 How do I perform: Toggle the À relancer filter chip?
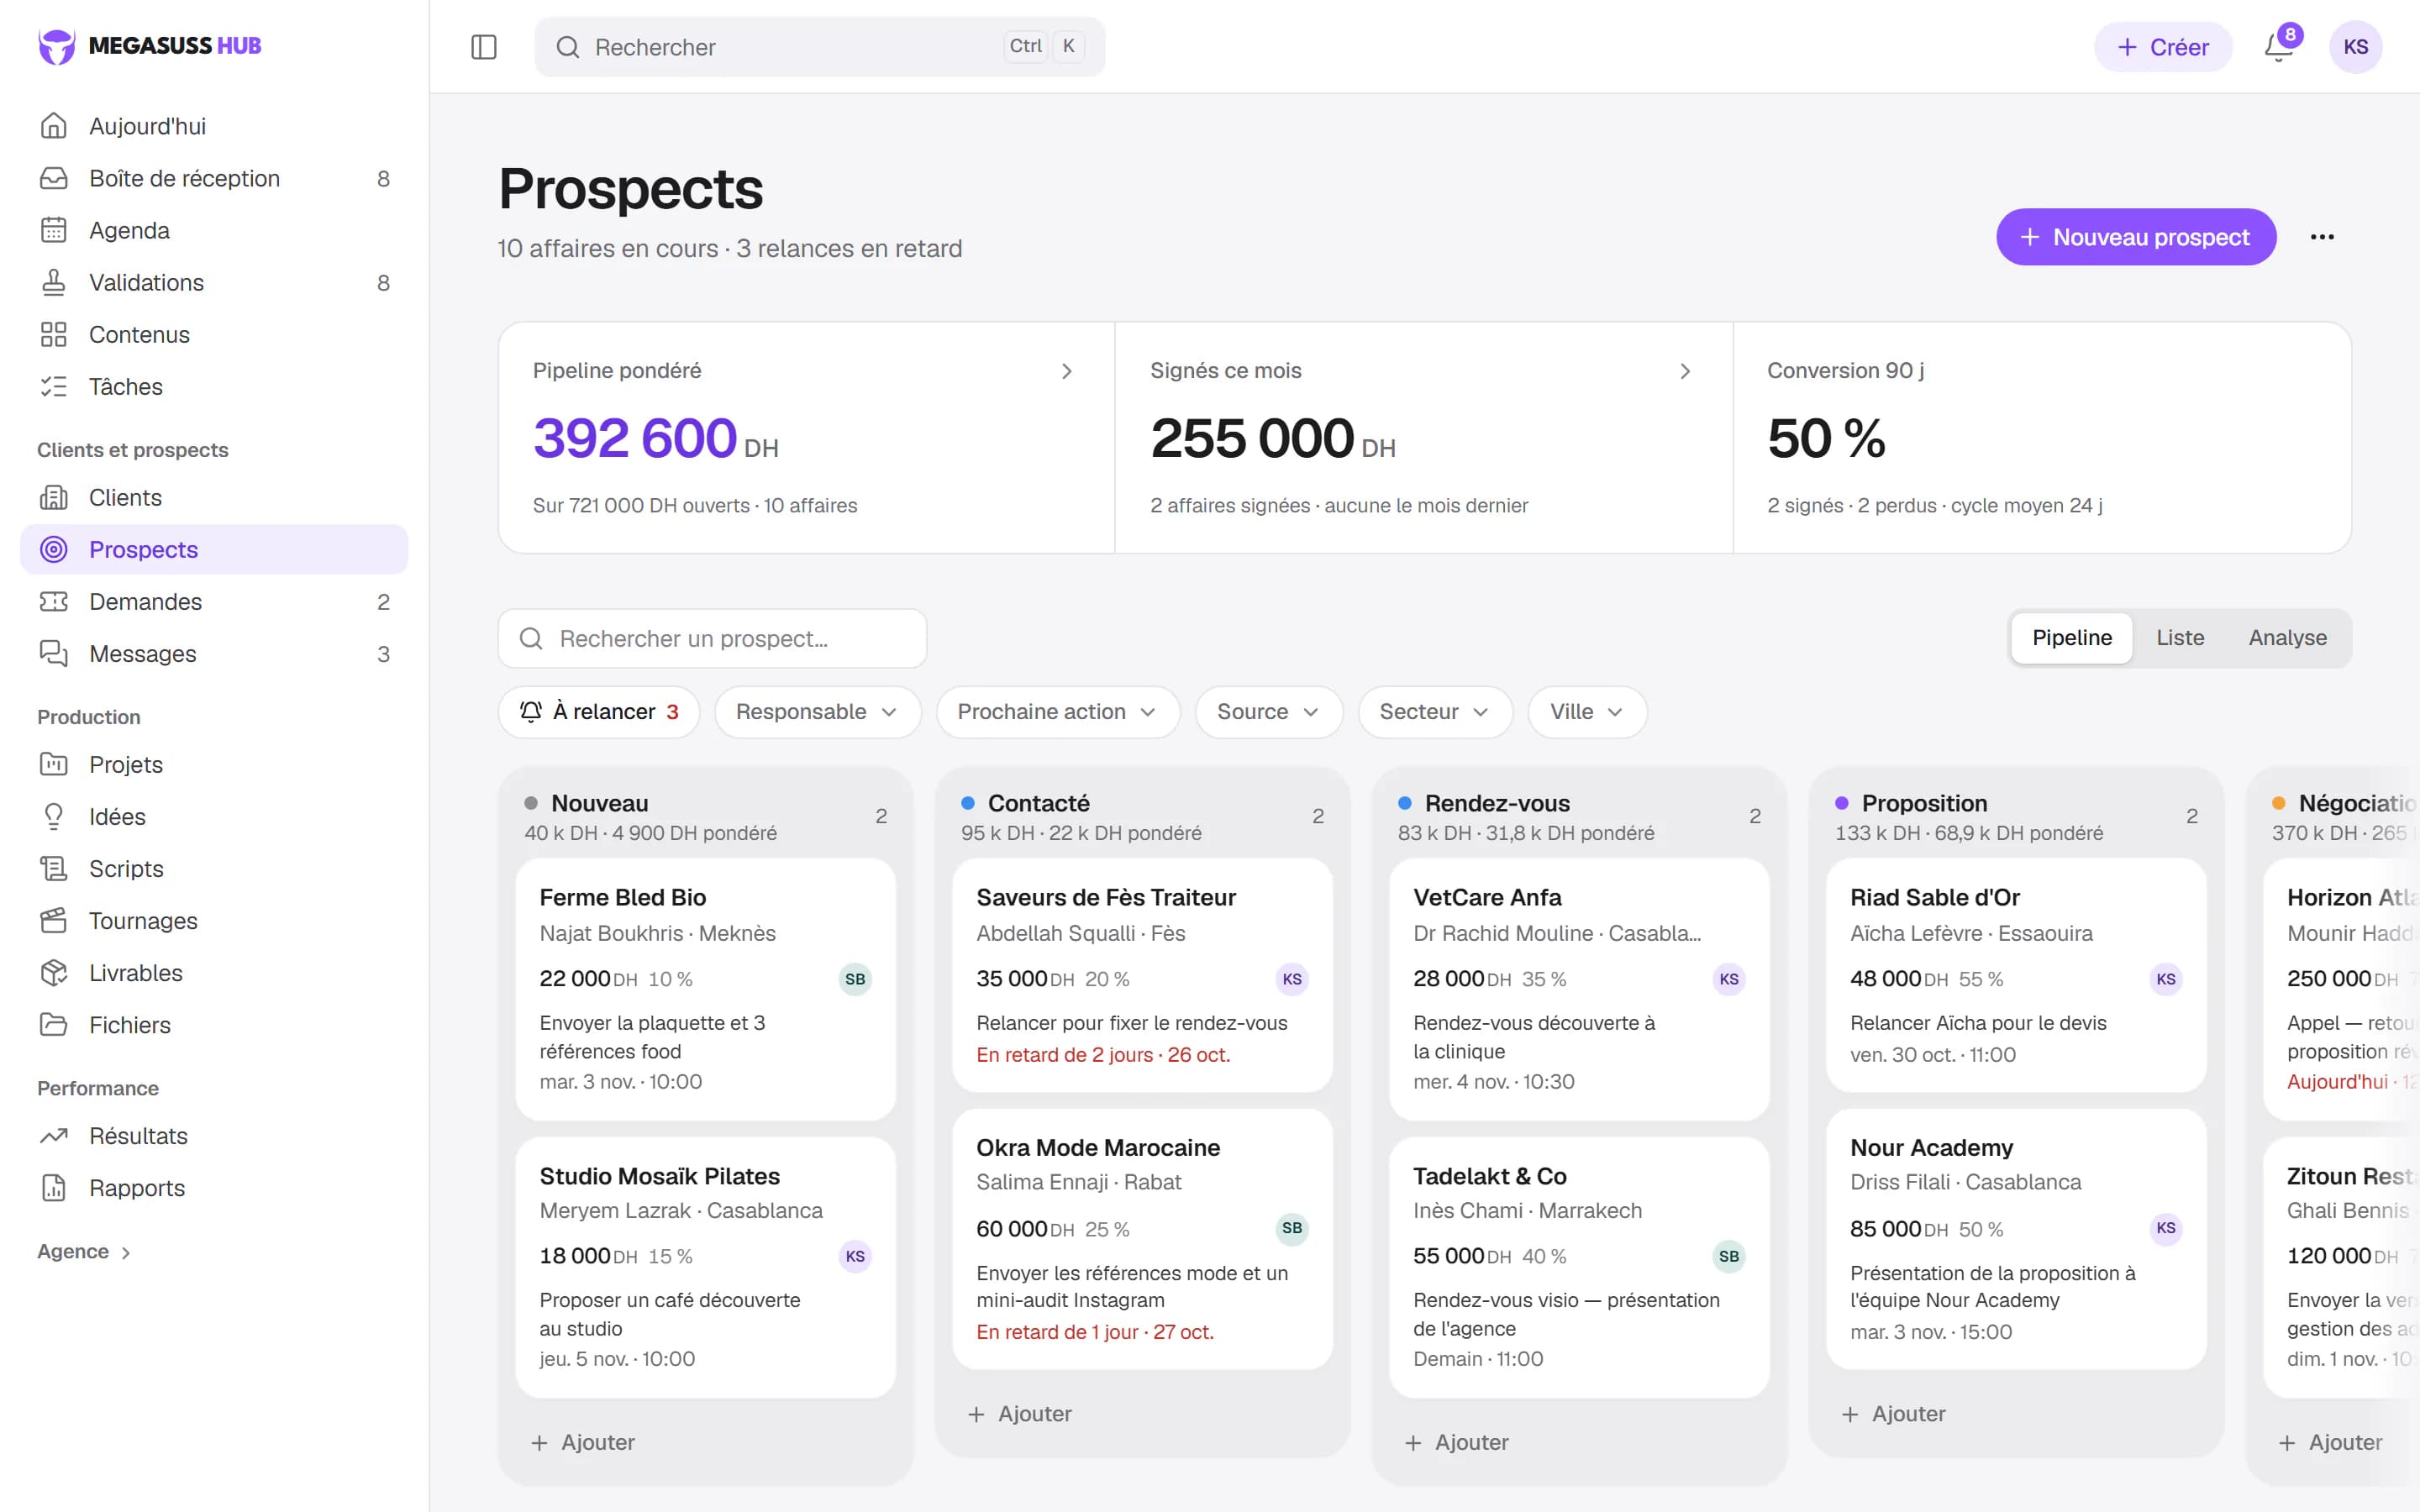click(599, 711)
